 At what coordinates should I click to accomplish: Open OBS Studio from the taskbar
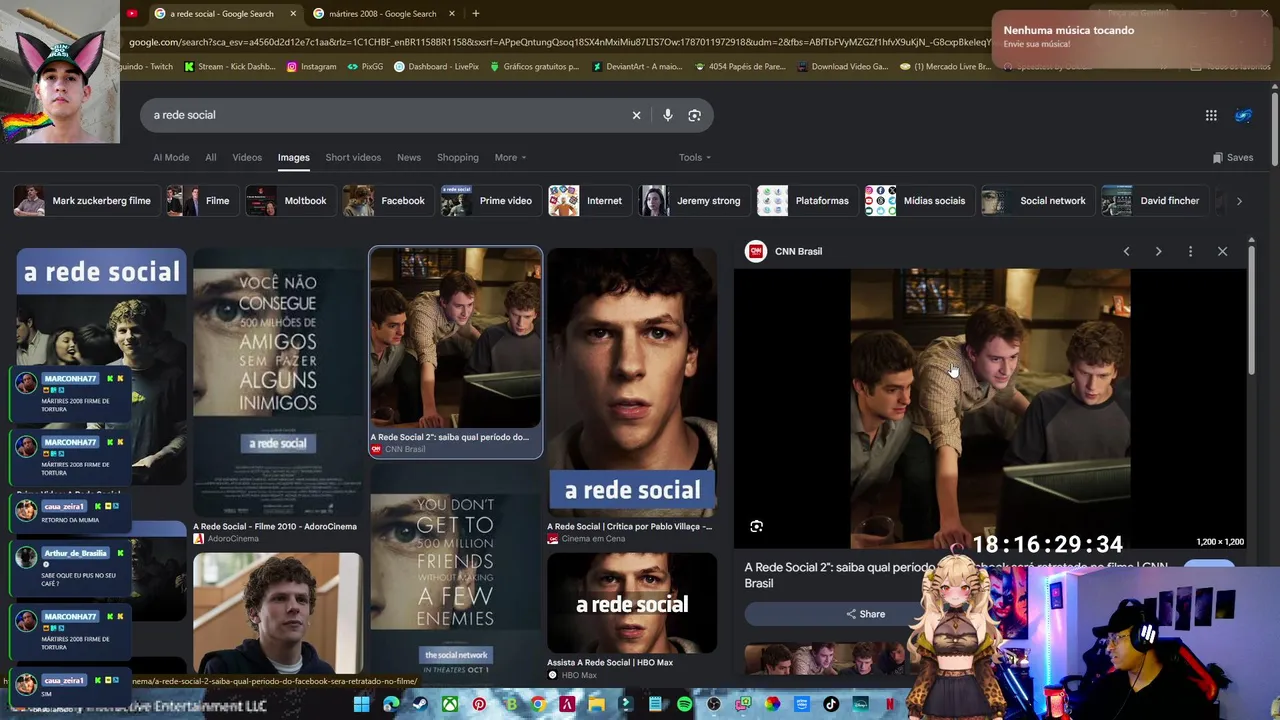[713, 704]
